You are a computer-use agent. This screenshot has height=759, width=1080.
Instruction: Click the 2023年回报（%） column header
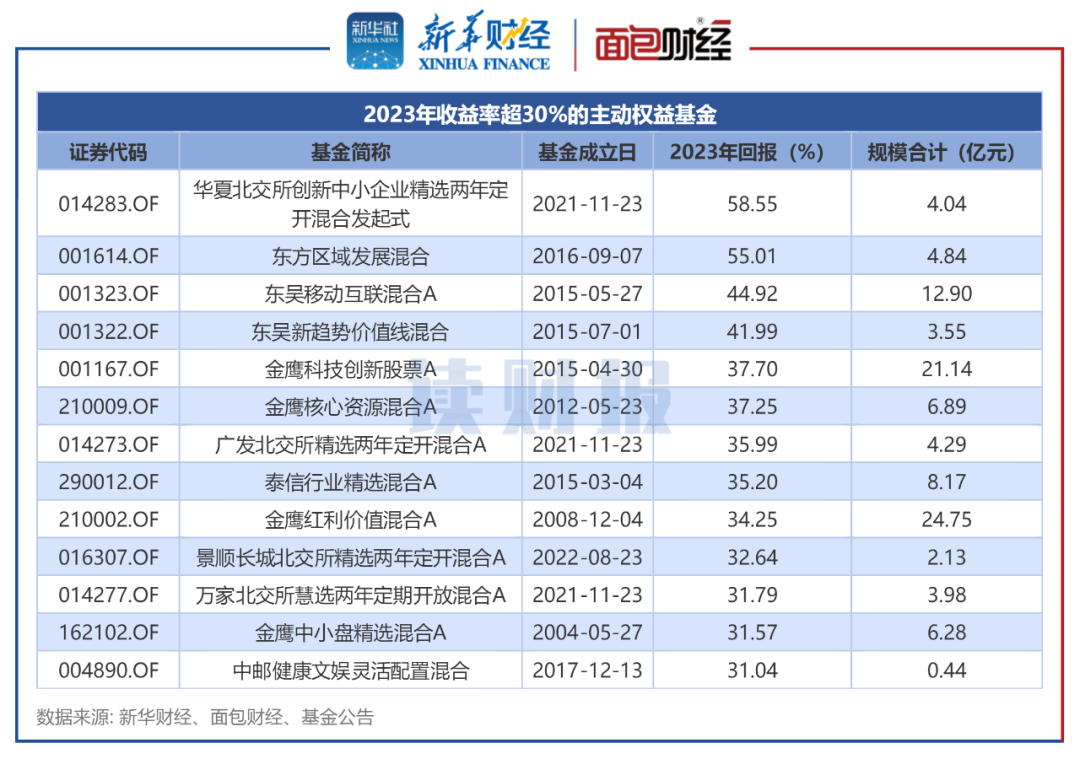pyautogui.click(x=752, y=152)
